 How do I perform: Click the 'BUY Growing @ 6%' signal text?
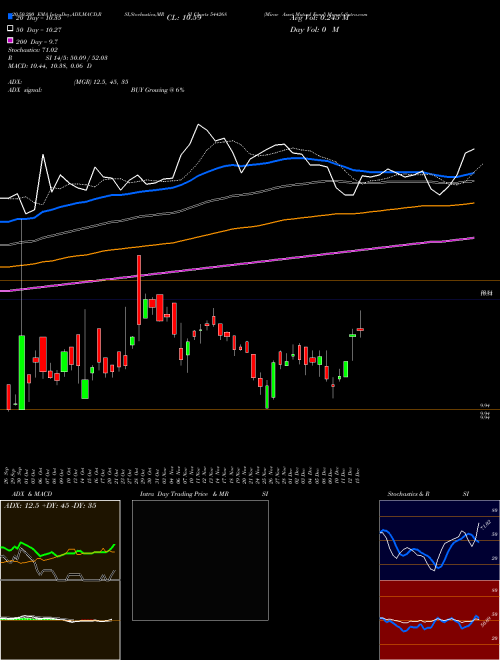157,90
